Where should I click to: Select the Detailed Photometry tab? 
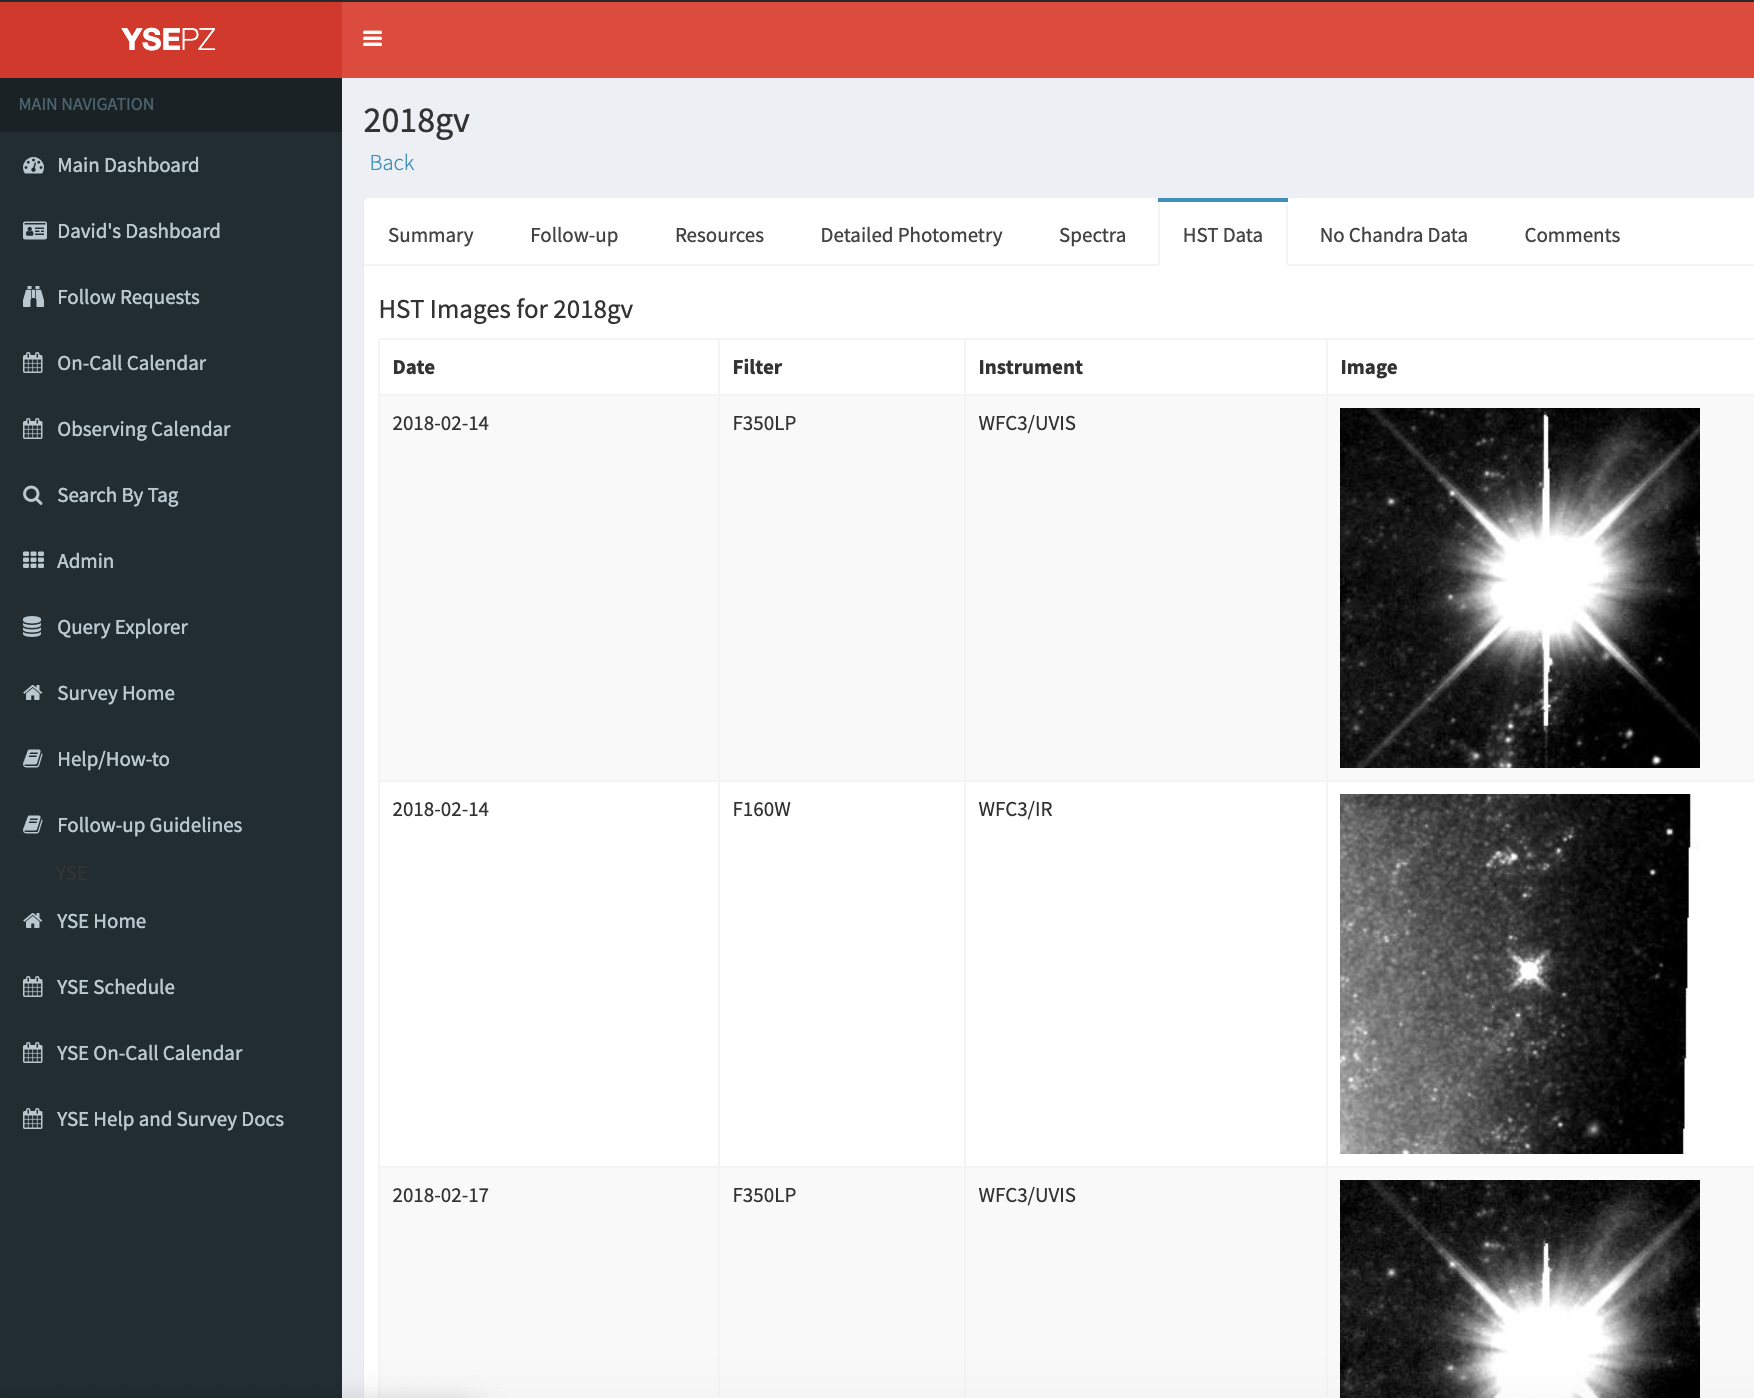tap(911, 235)
